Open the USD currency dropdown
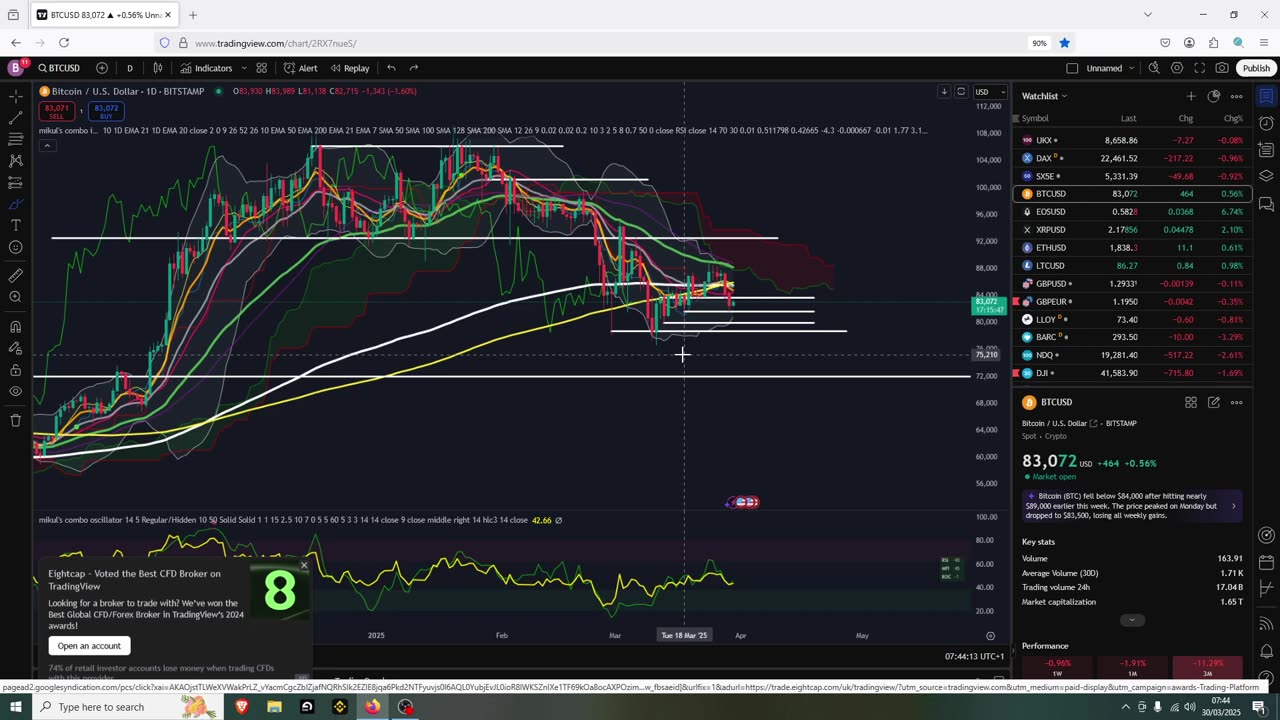 (989, 92)
